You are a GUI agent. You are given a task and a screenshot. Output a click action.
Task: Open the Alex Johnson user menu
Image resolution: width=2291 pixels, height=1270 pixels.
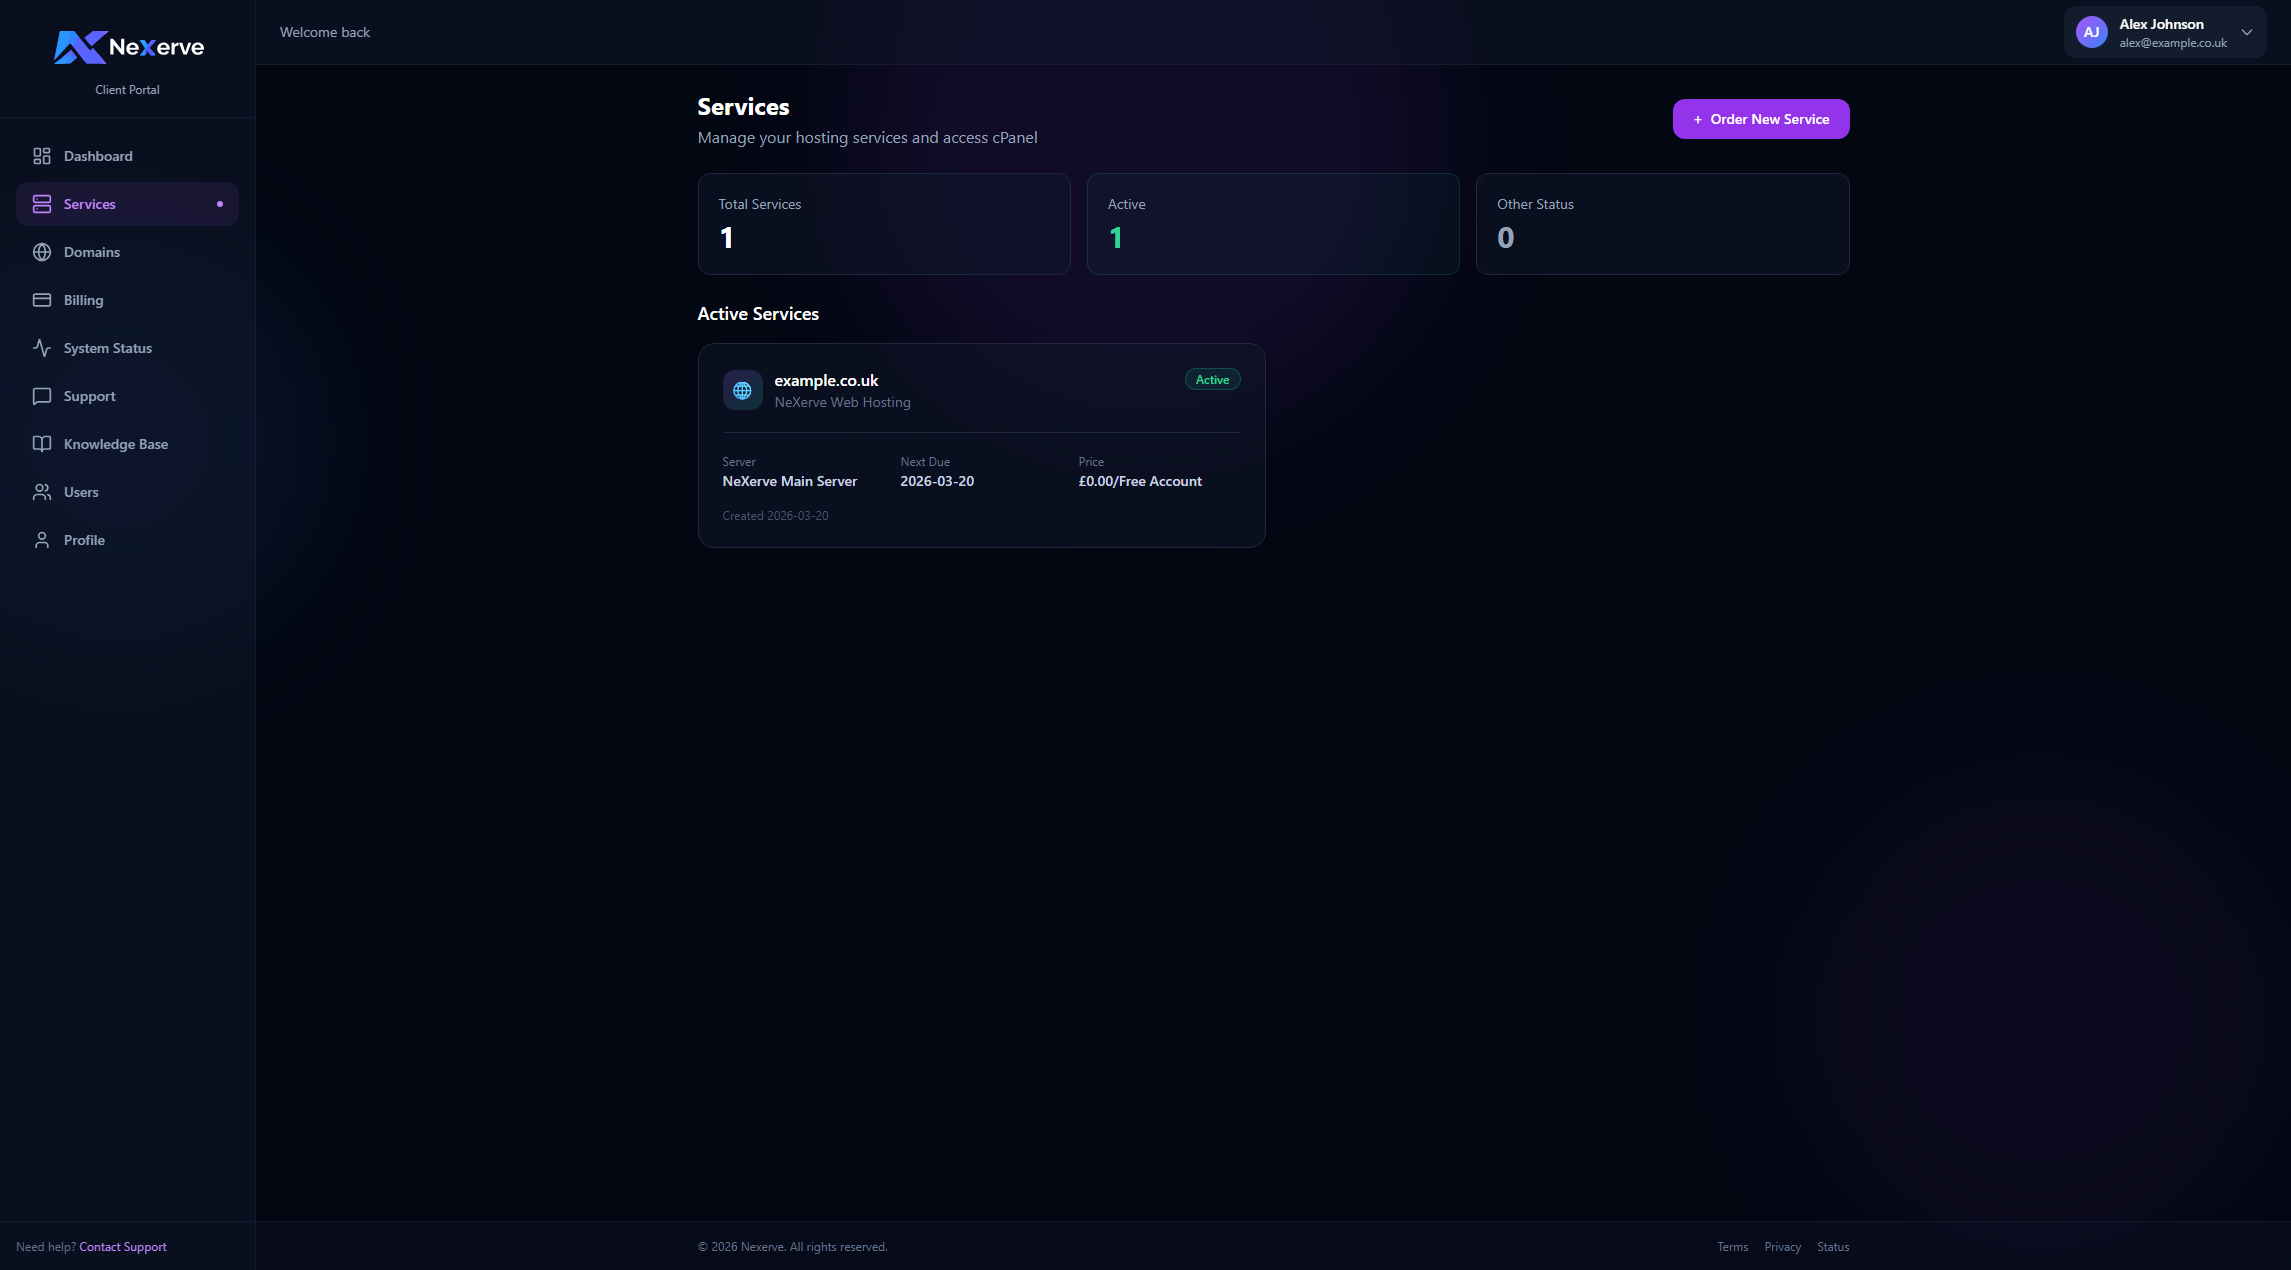(x=2160, y=25)
